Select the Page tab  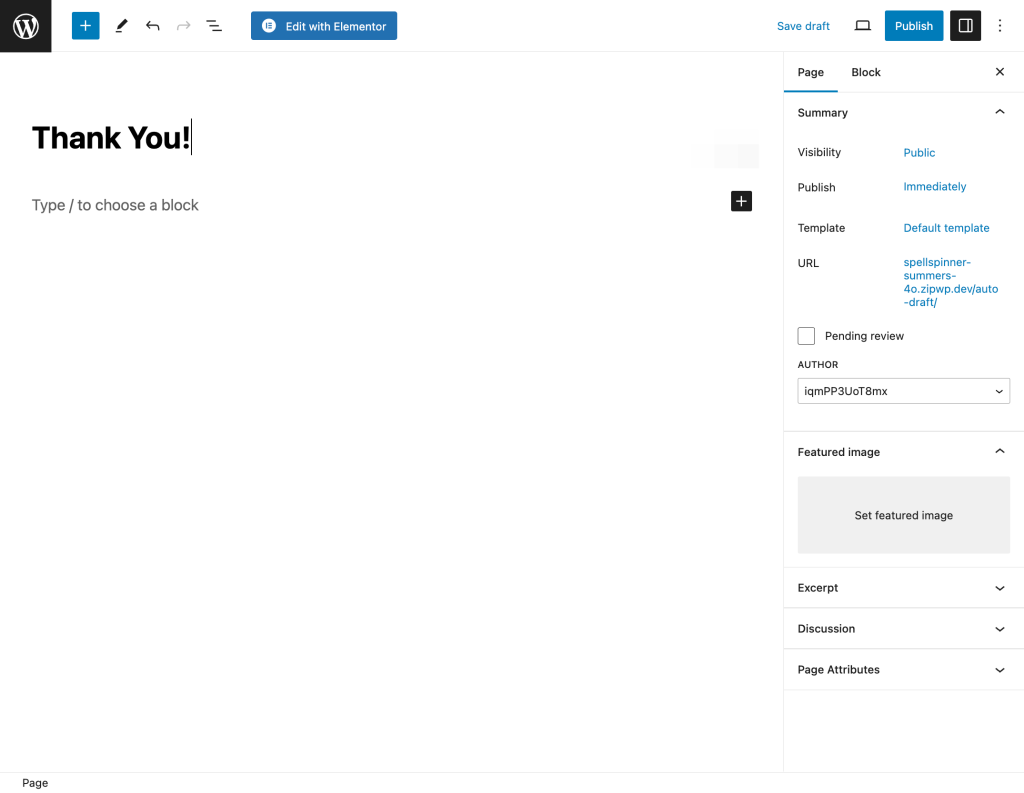(811, 72)
